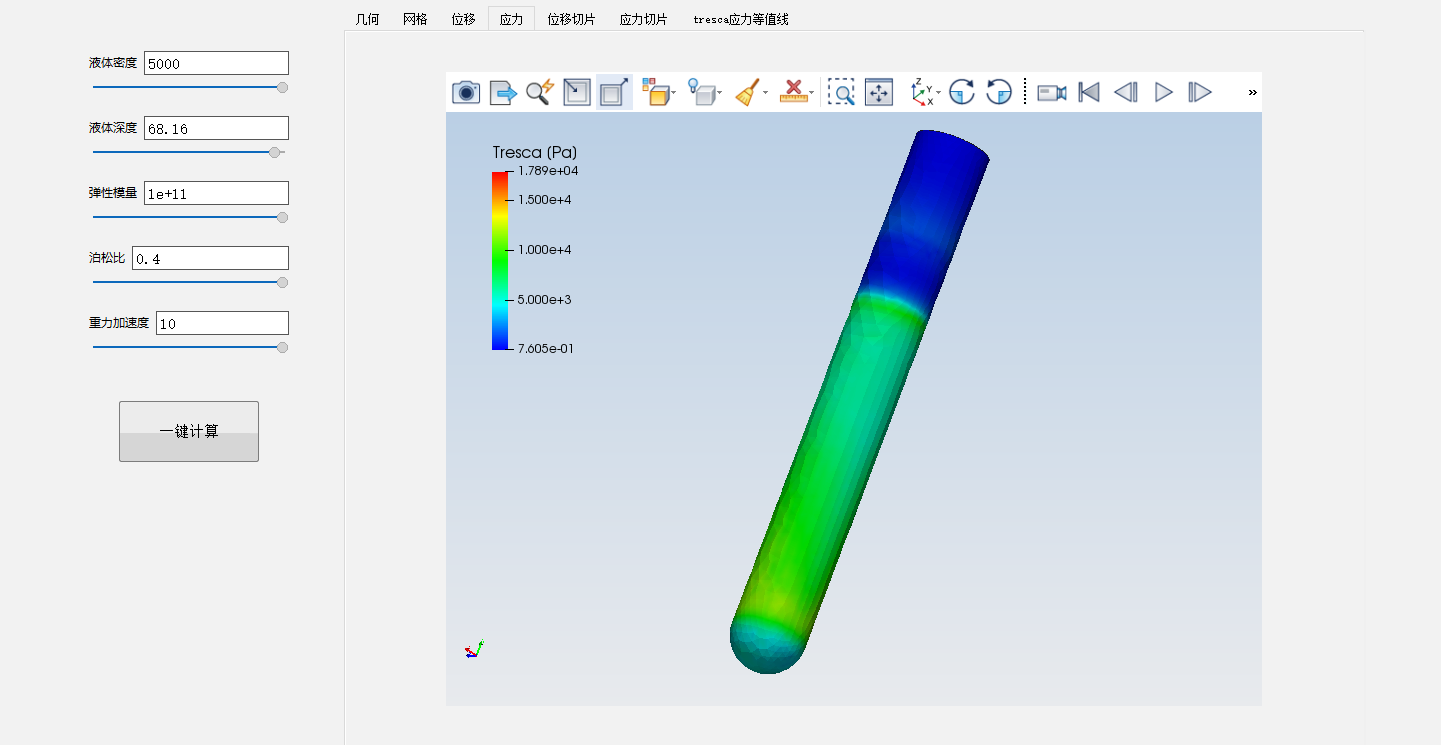The image size is (1441, 745).
Task: Click the magnifier with lightning icon
Action: 540,92
